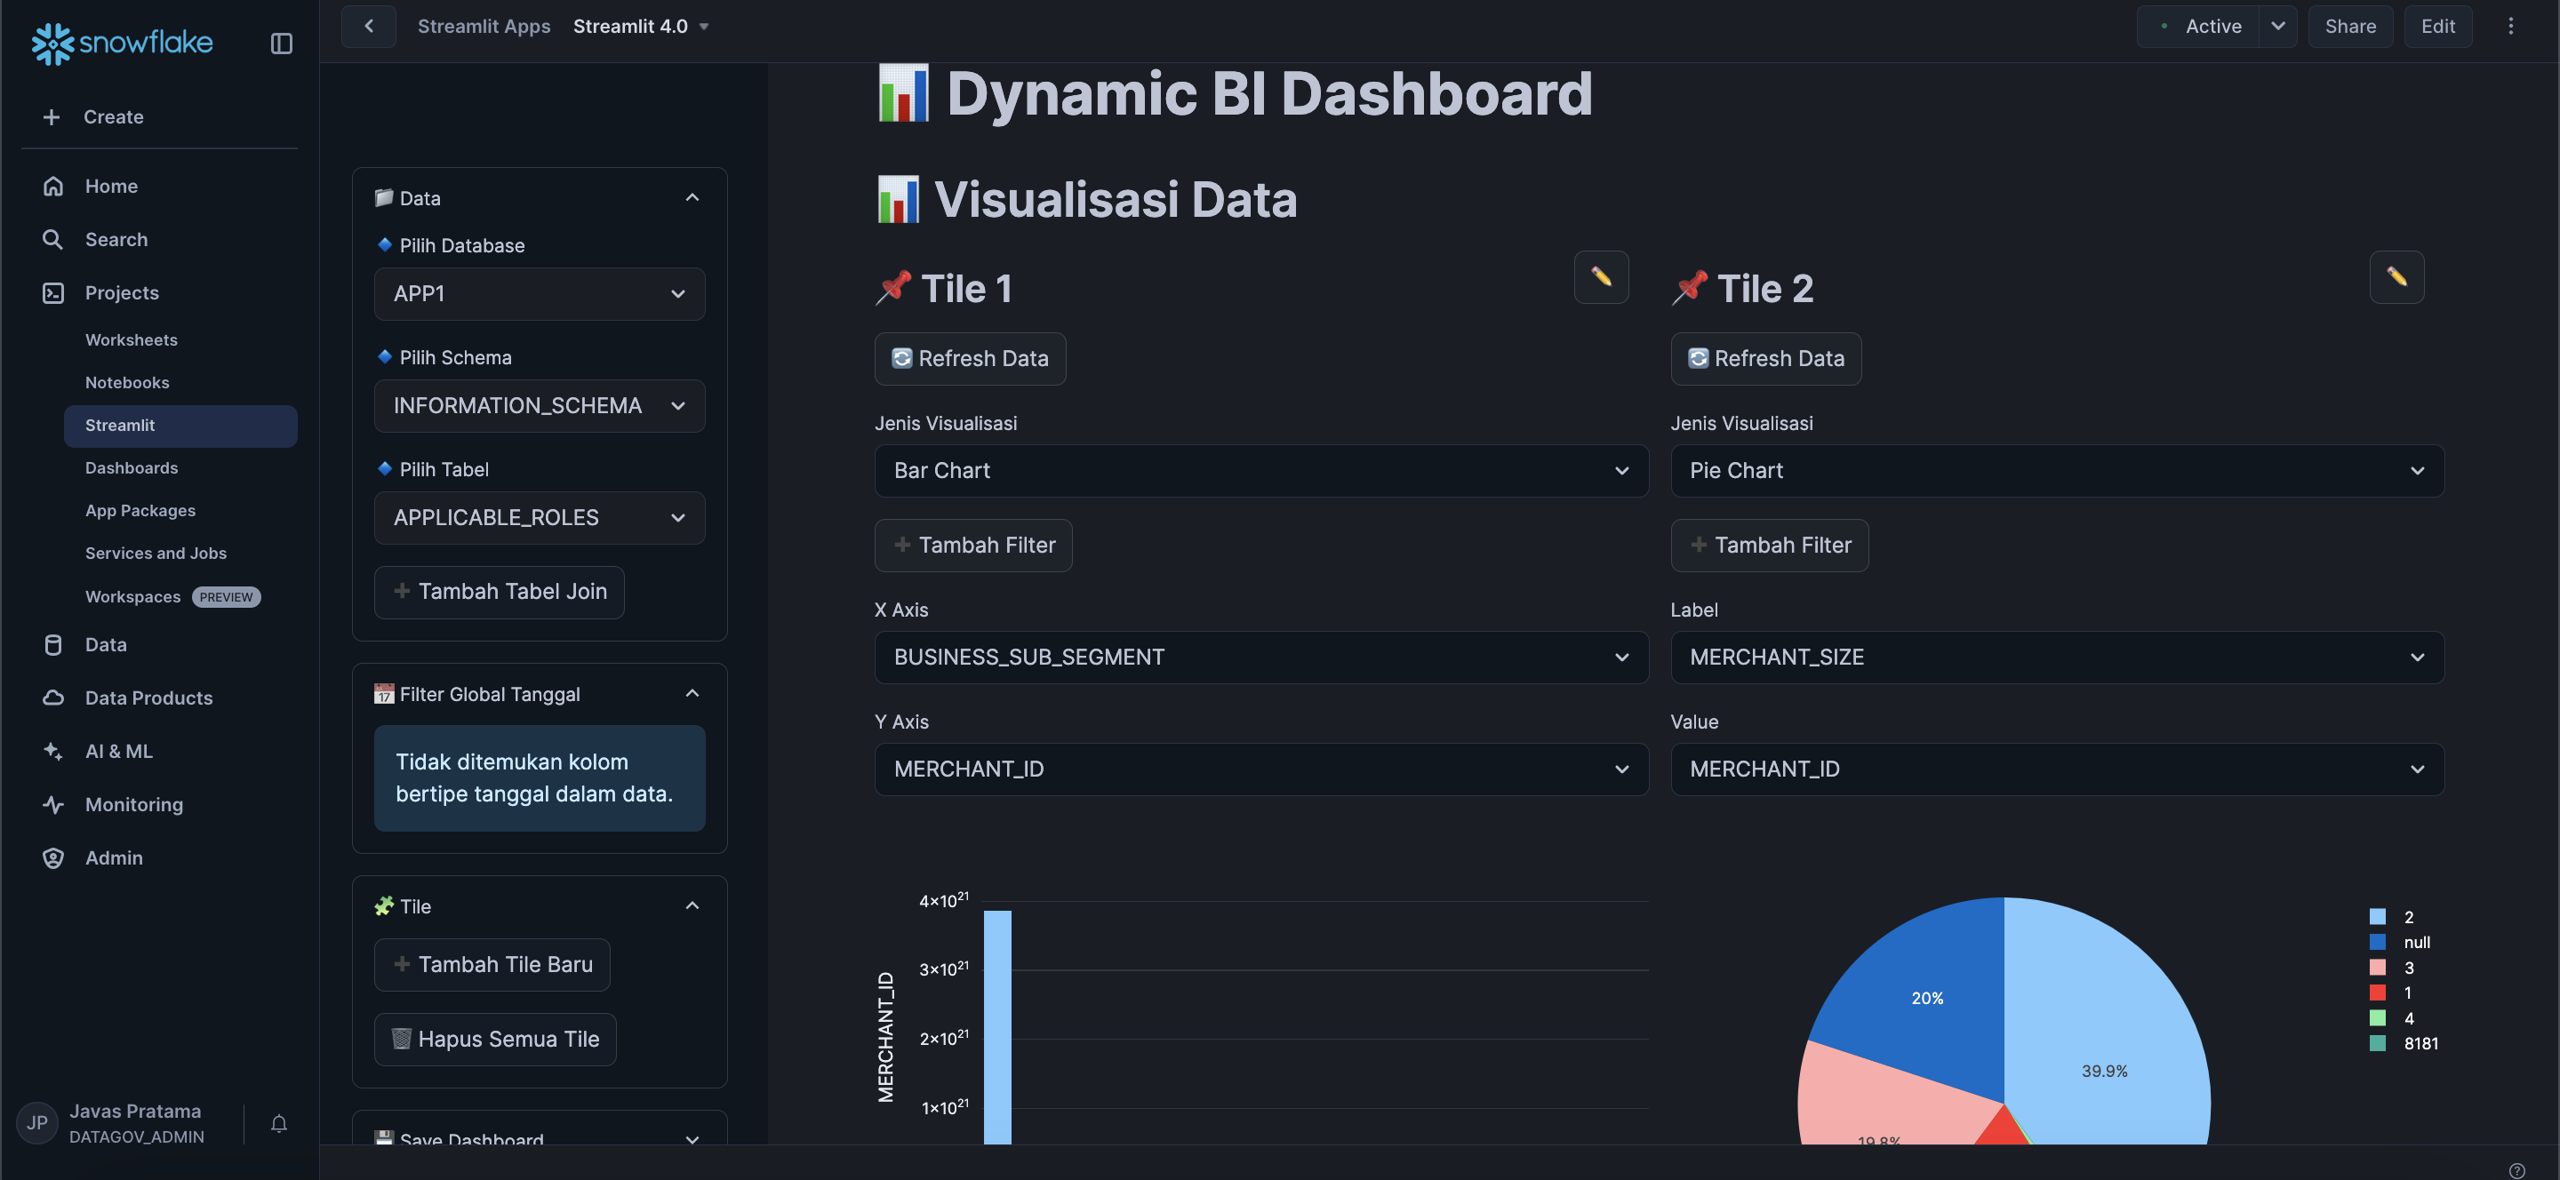Open the Worksheets page

[131, 340]
